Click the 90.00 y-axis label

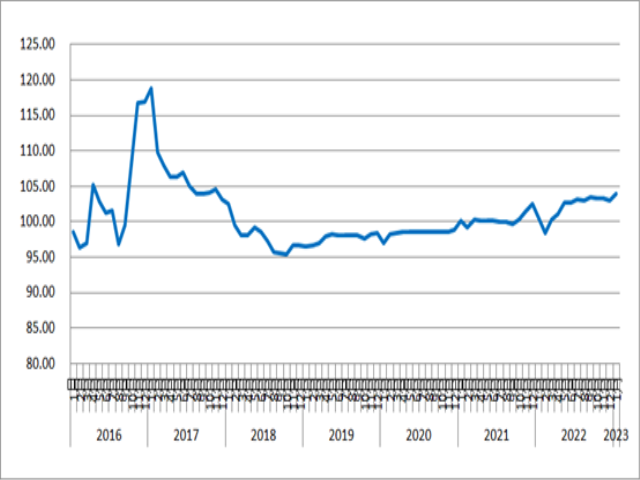point(40,293)
